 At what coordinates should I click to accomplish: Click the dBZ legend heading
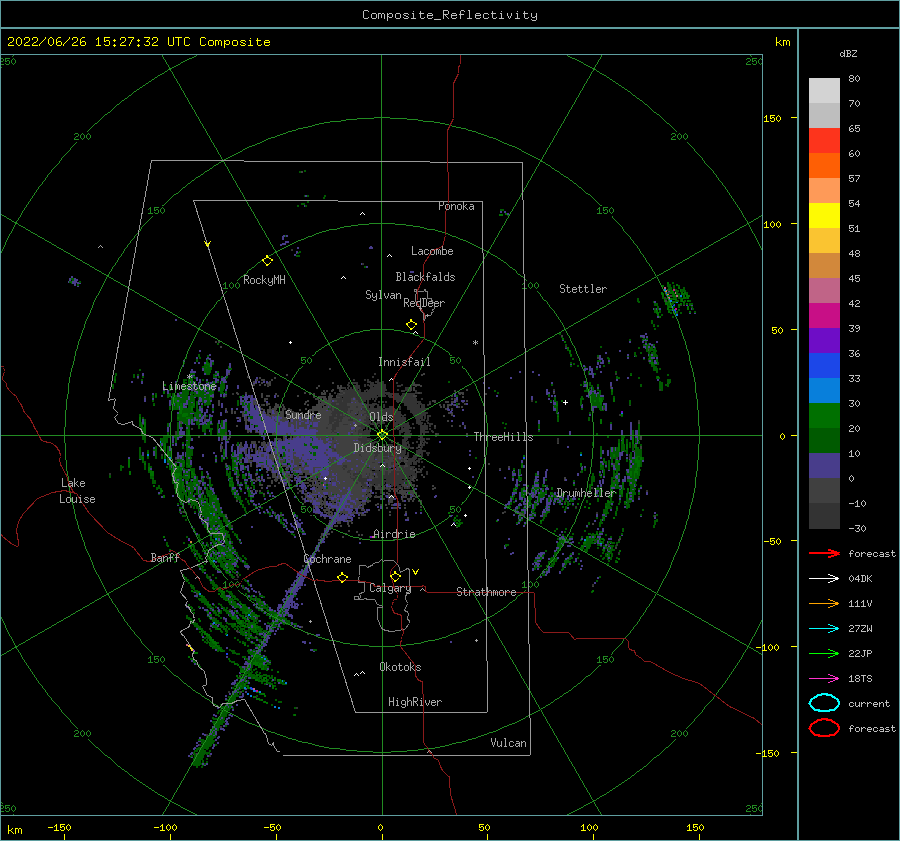tap(848, 54)
